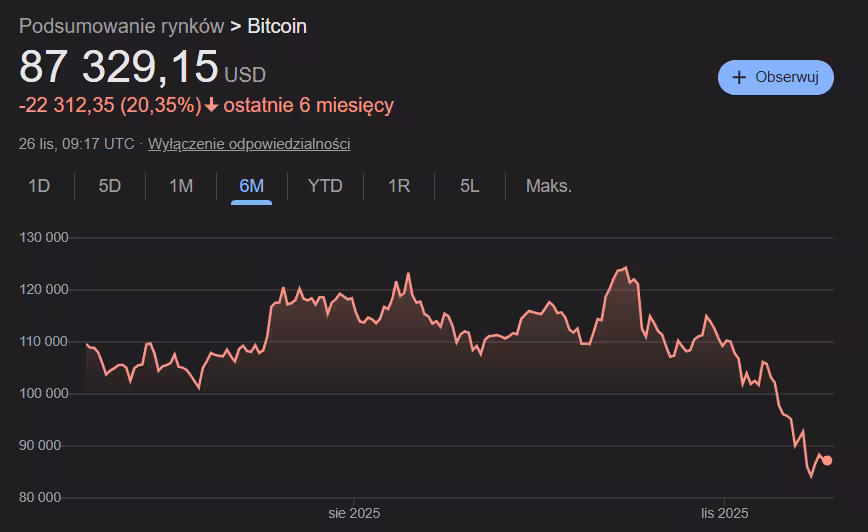Select the active 6M tab
868x532 pixels.
click(251, 186)
